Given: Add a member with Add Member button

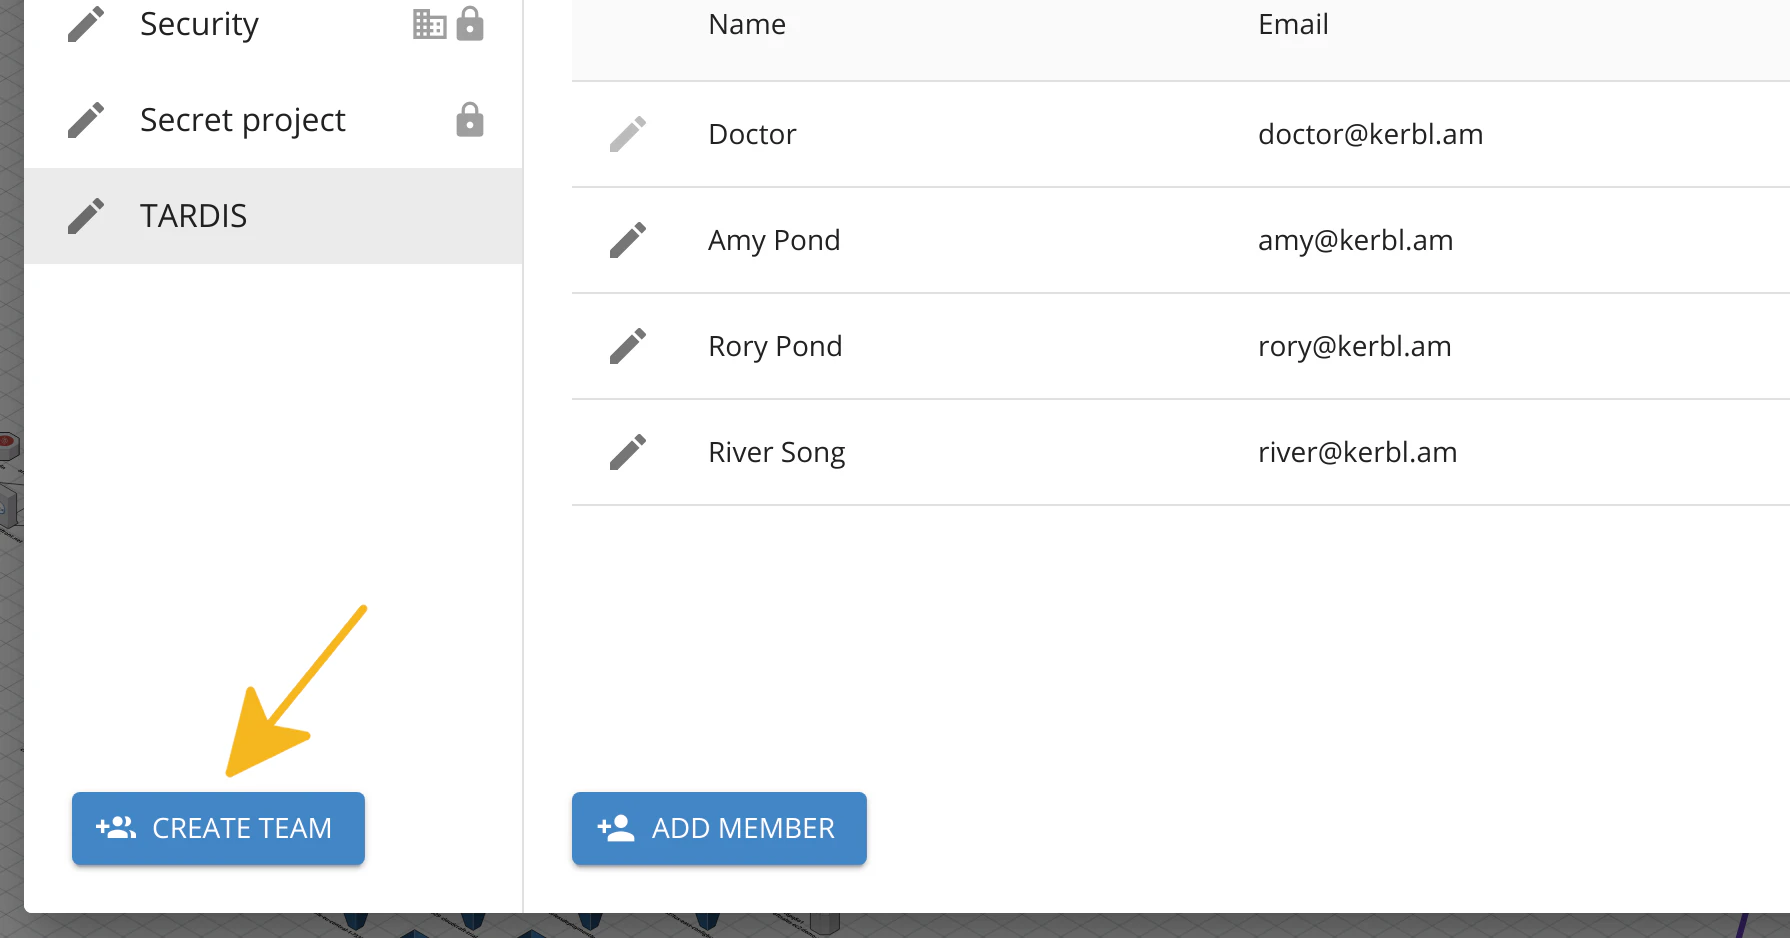Looking at the screenshot, I should coord(719,828).
